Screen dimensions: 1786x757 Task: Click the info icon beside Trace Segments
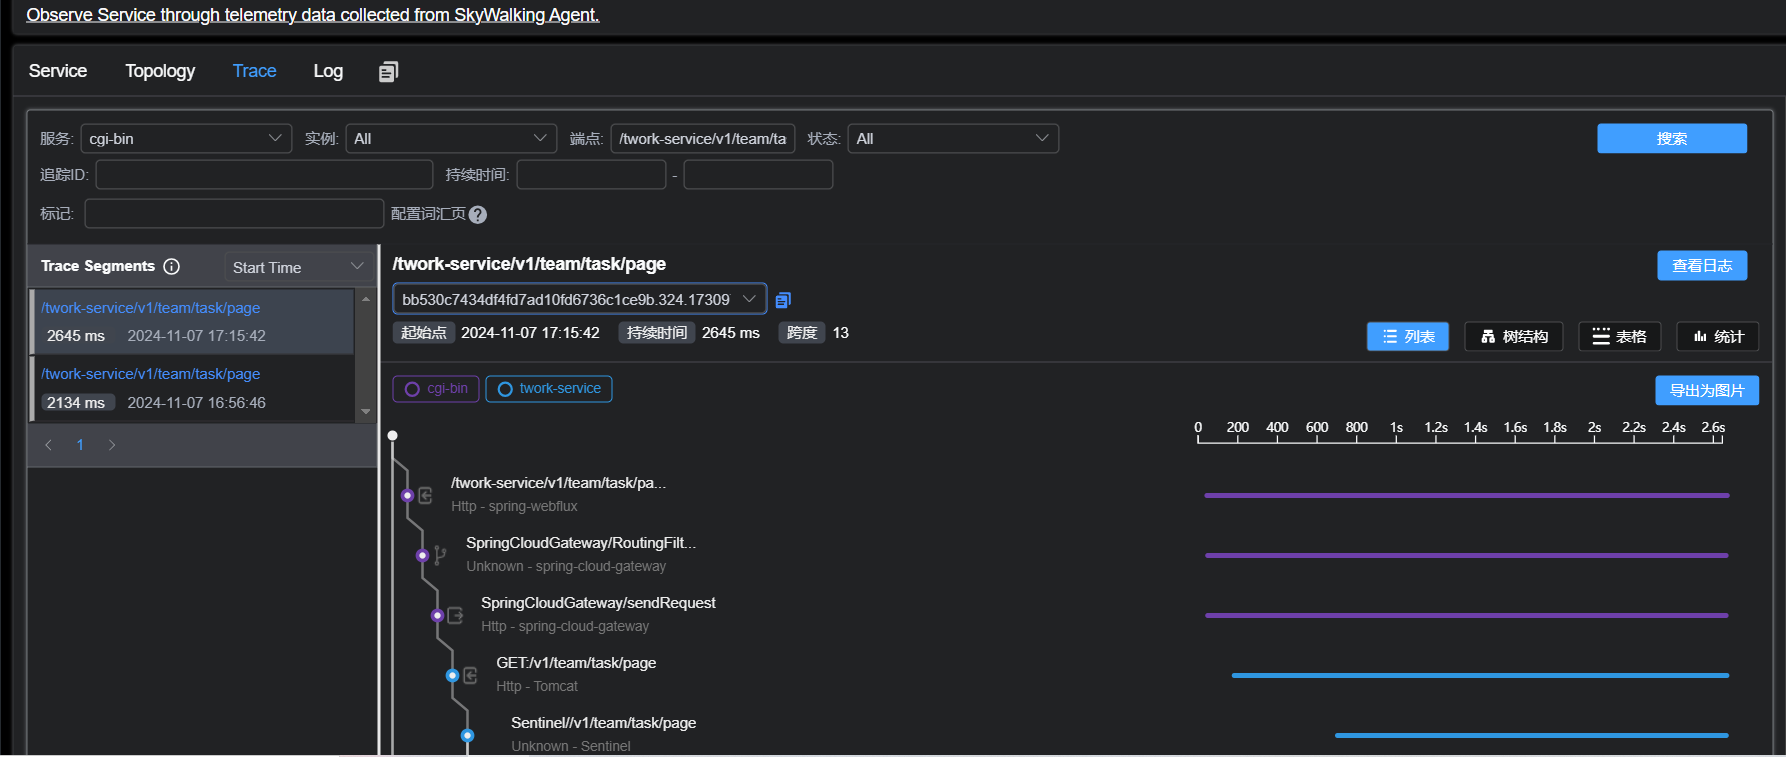point(171,266)
